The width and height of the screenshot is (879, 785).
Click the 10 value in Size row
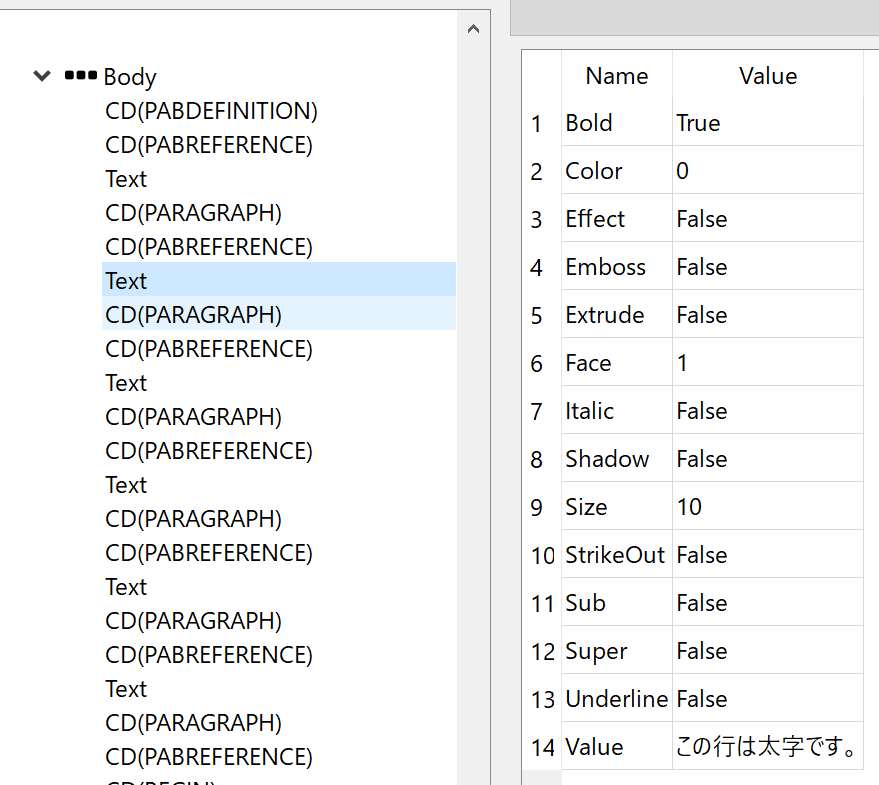[767, 507]
